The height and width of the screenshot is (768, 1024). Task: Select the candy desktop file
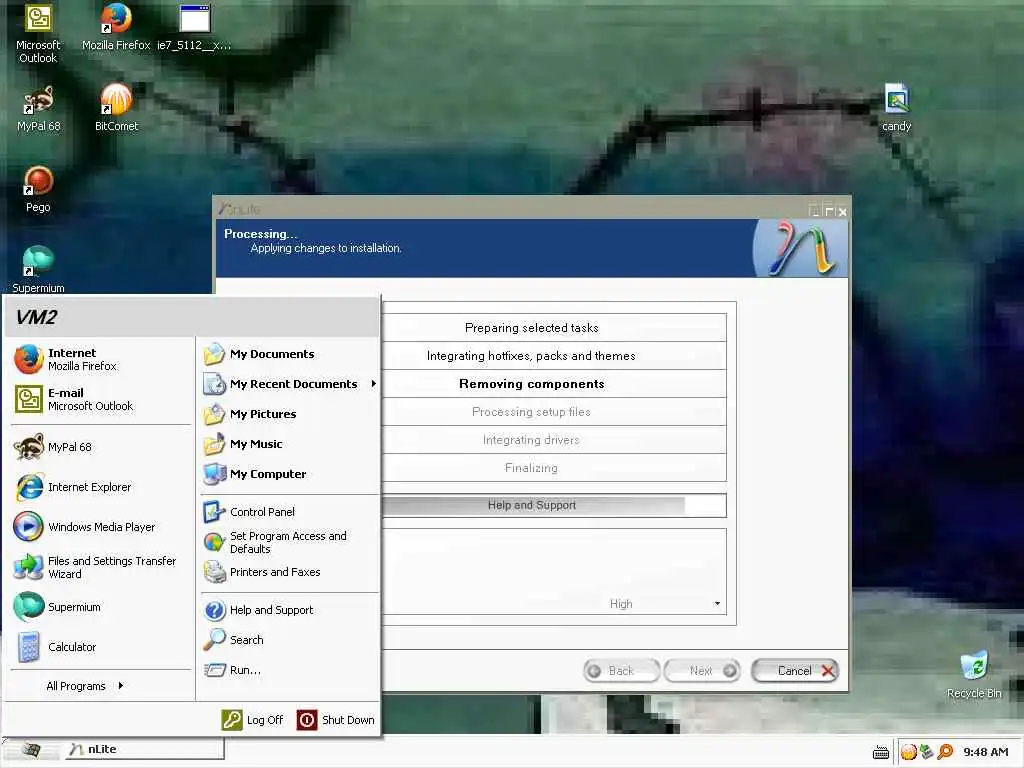coord(897,108)
